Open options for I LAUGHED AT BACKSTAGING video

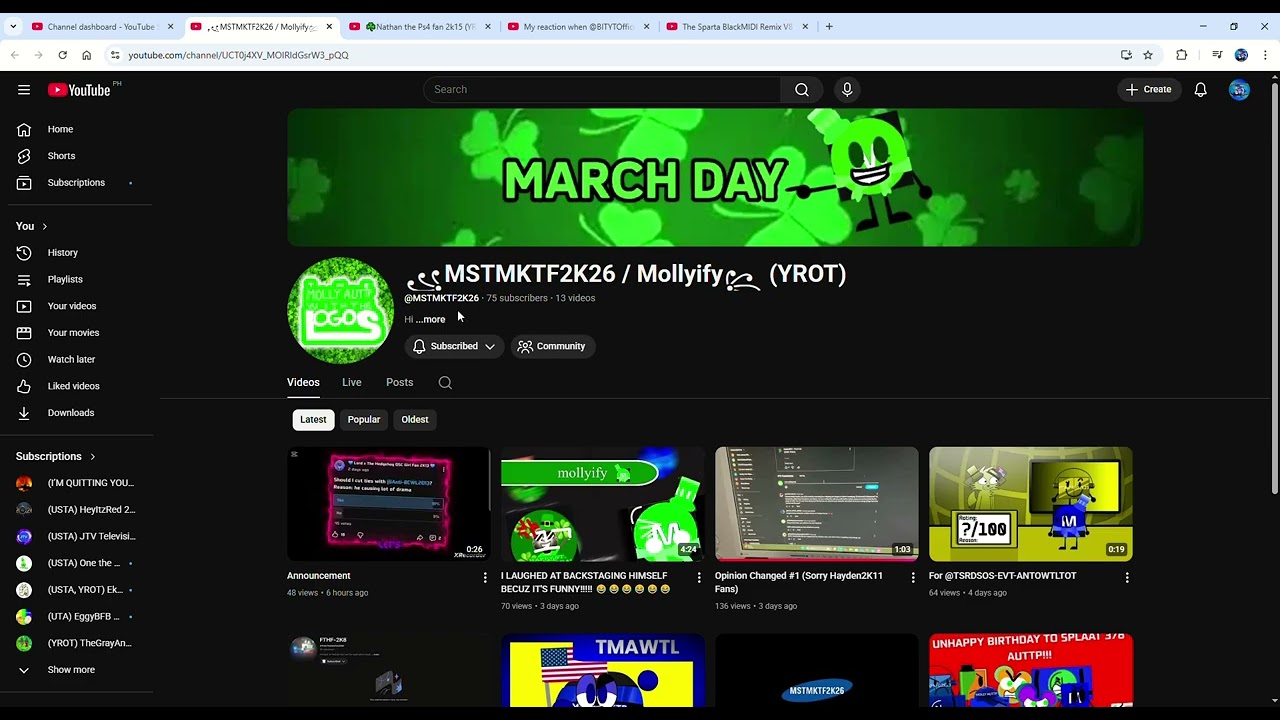pyautogui.click(x=699, y=578)
